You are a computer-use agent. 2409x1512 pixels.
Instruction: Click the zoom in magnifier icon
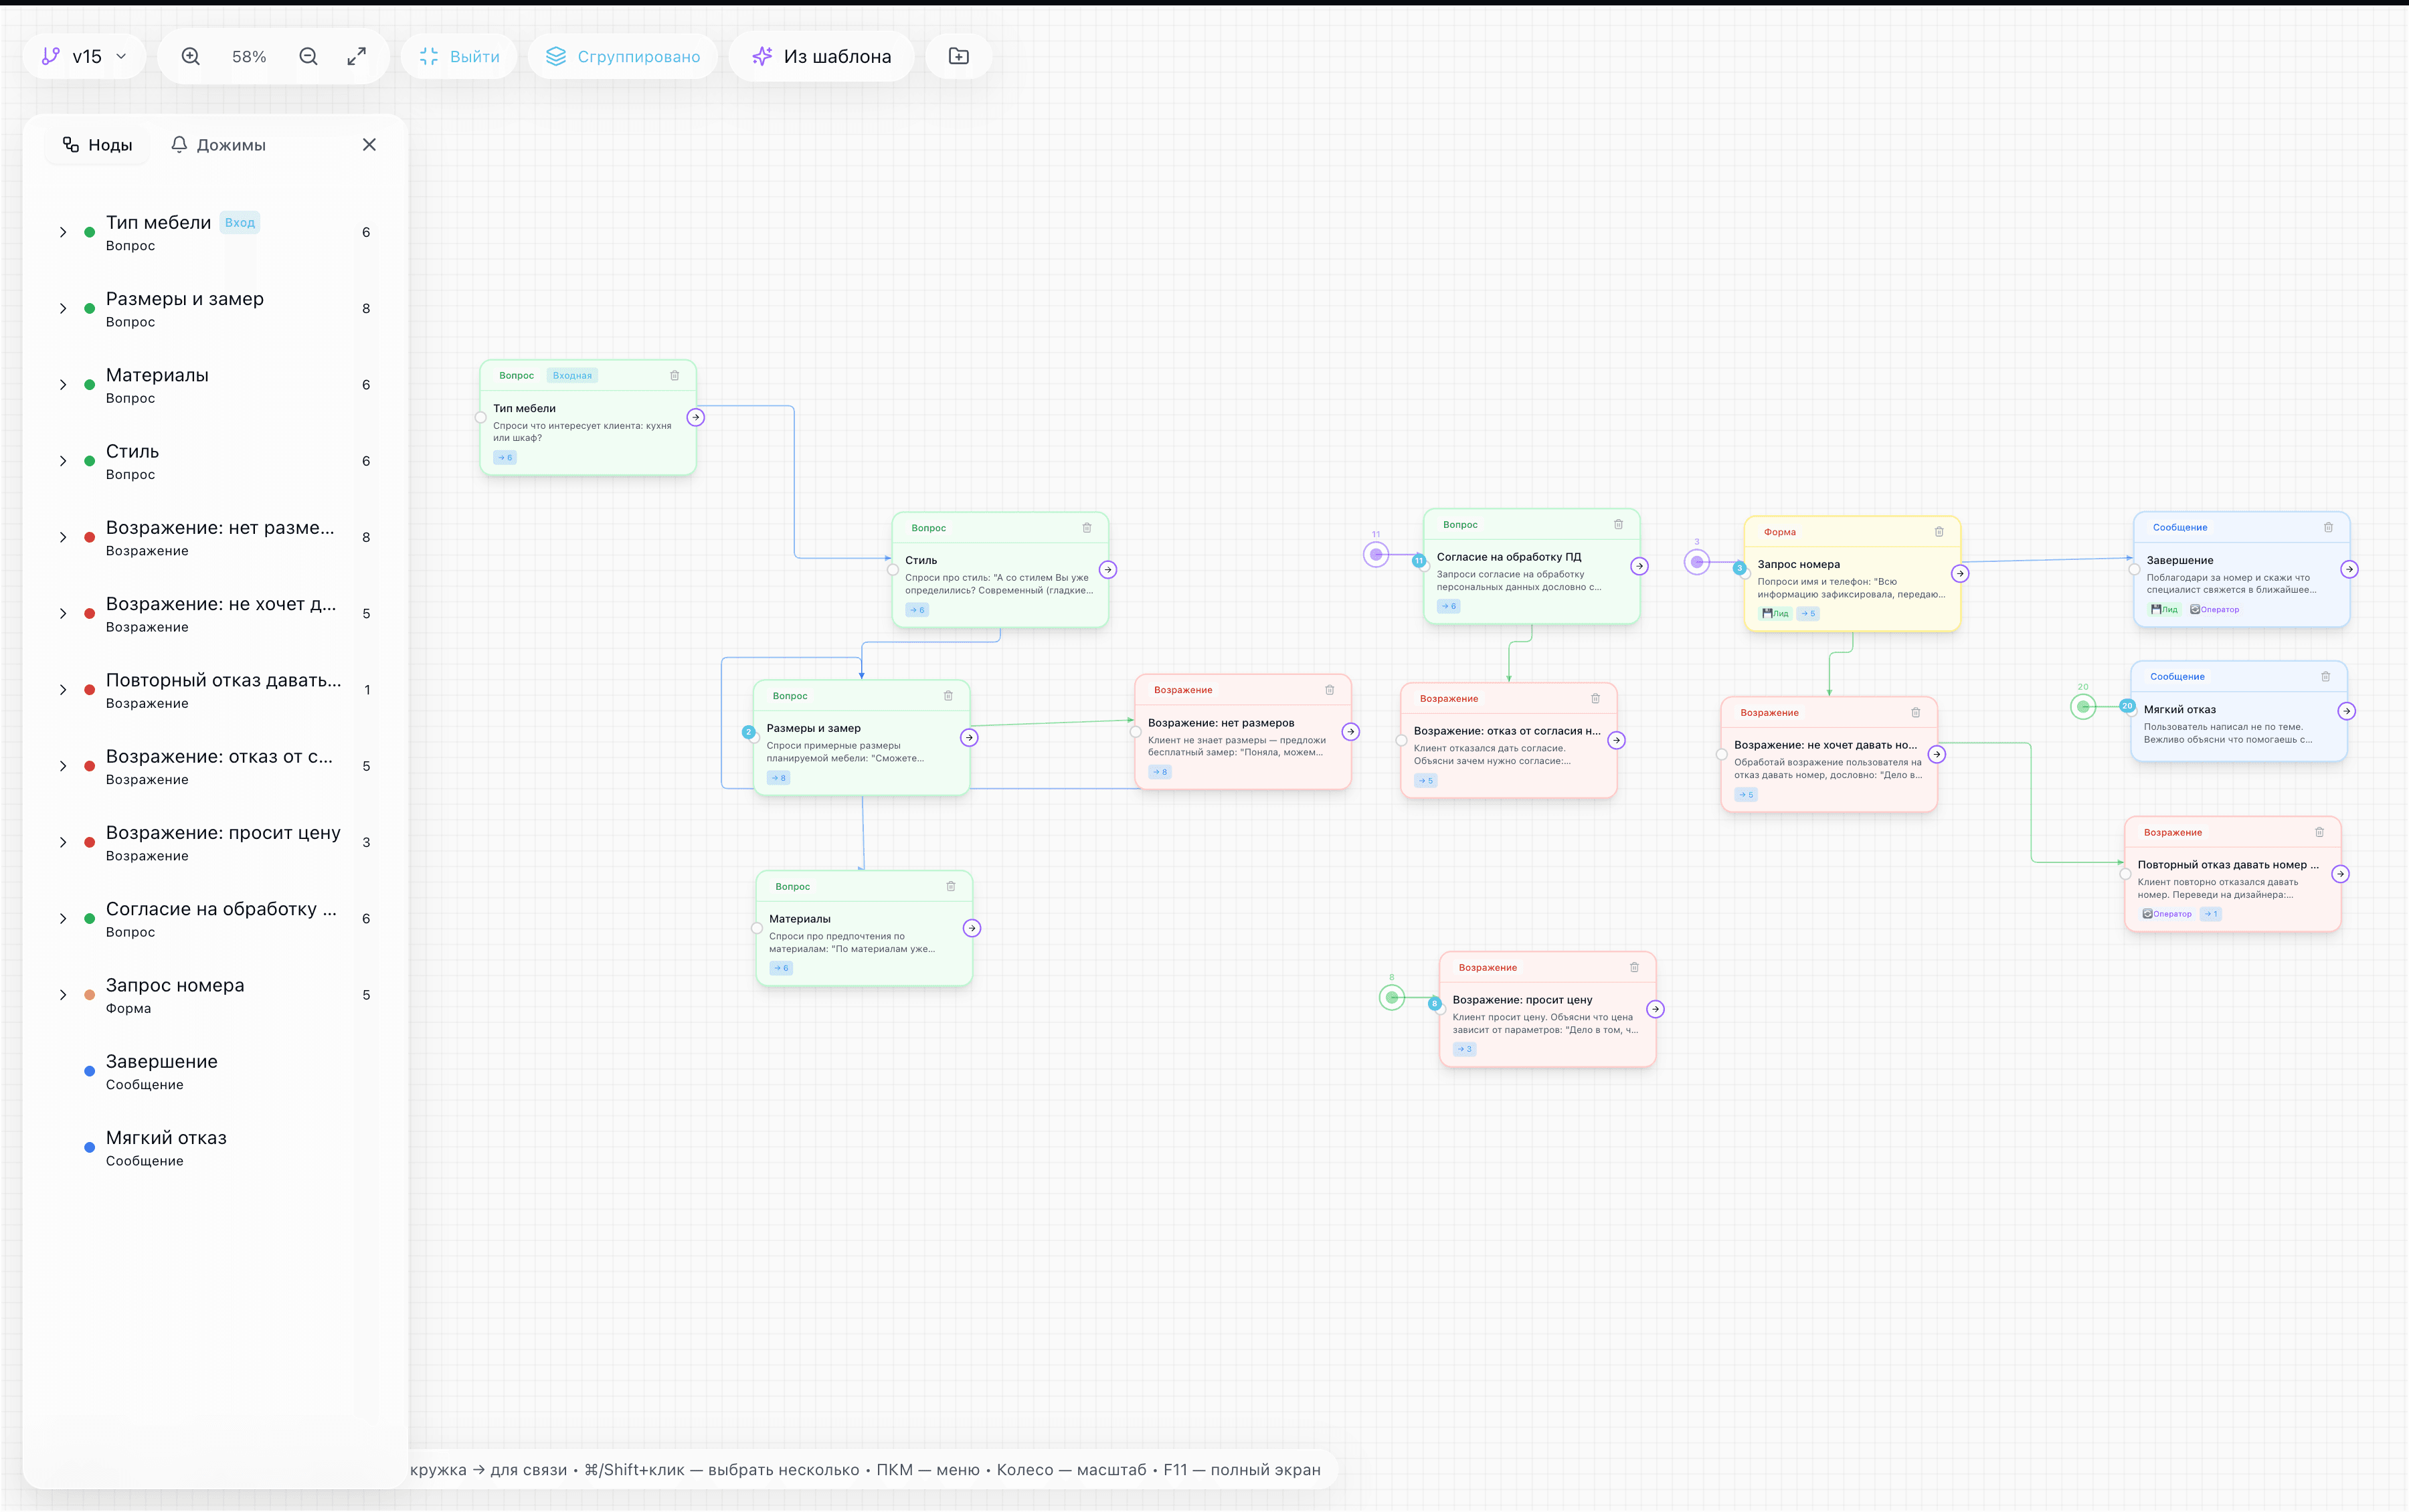coord(190,56)
